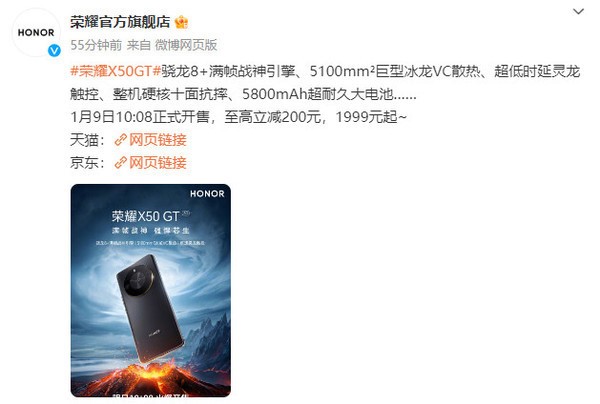Click the chain icon of JD link
Image resolution: width=600 pixels, height=404 pixels.
[x=121, y=163]
